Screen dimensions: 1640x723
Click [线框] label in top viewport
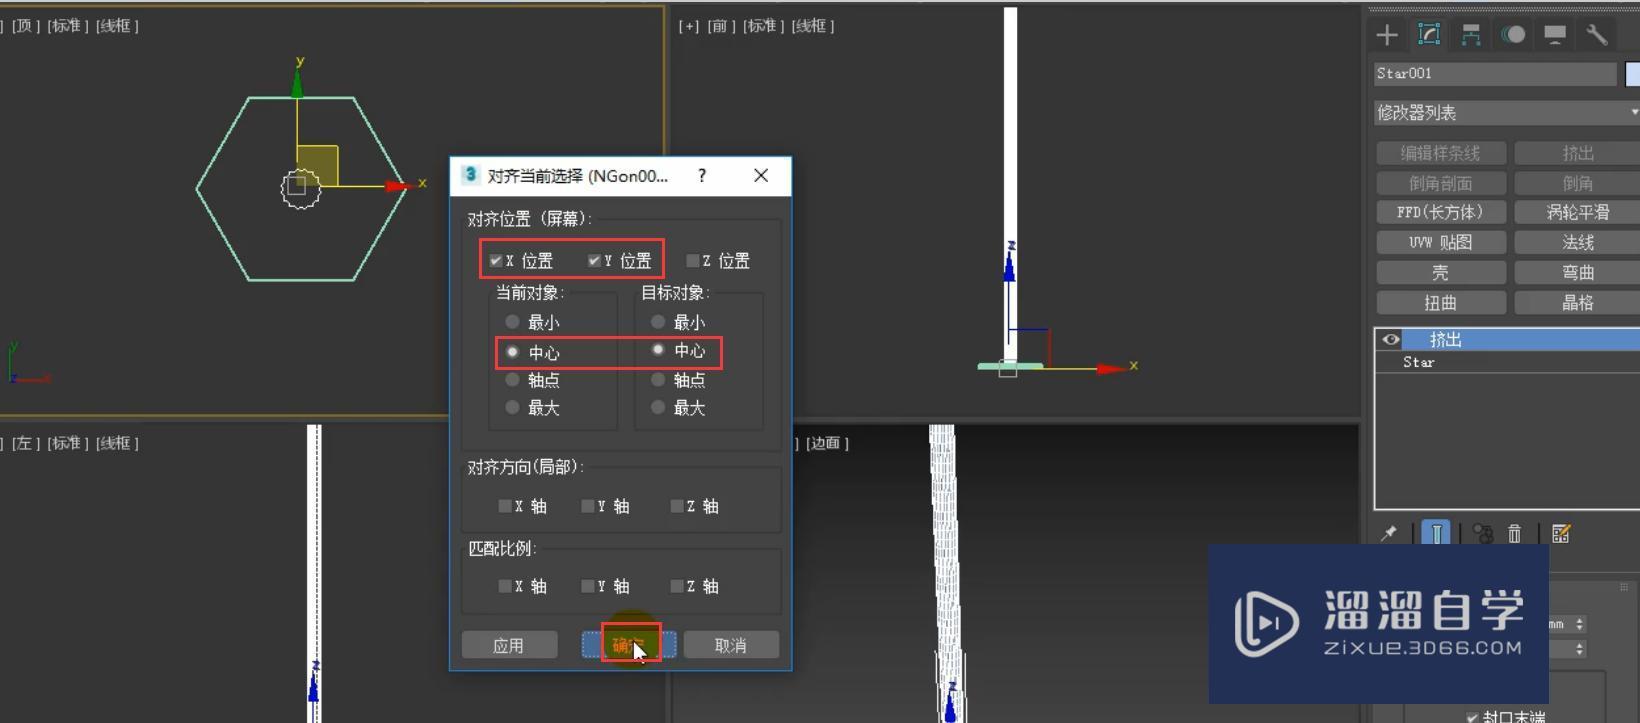coord(117,26)
